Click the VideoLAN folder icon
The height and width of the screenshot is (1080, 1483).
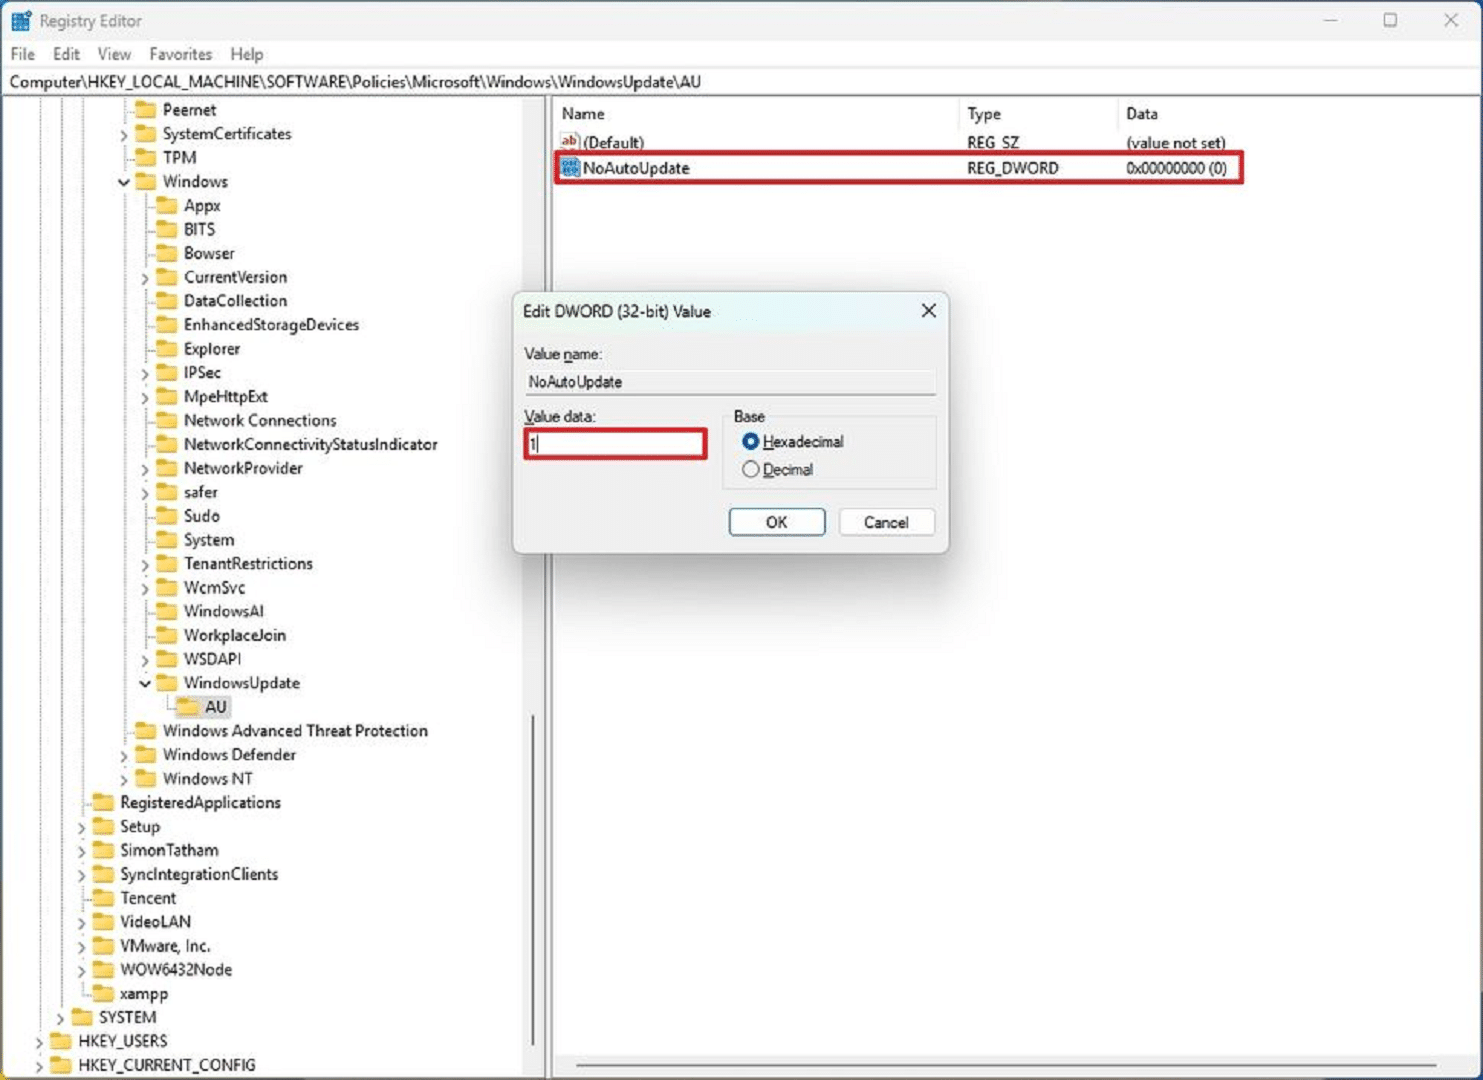[103, 922]
